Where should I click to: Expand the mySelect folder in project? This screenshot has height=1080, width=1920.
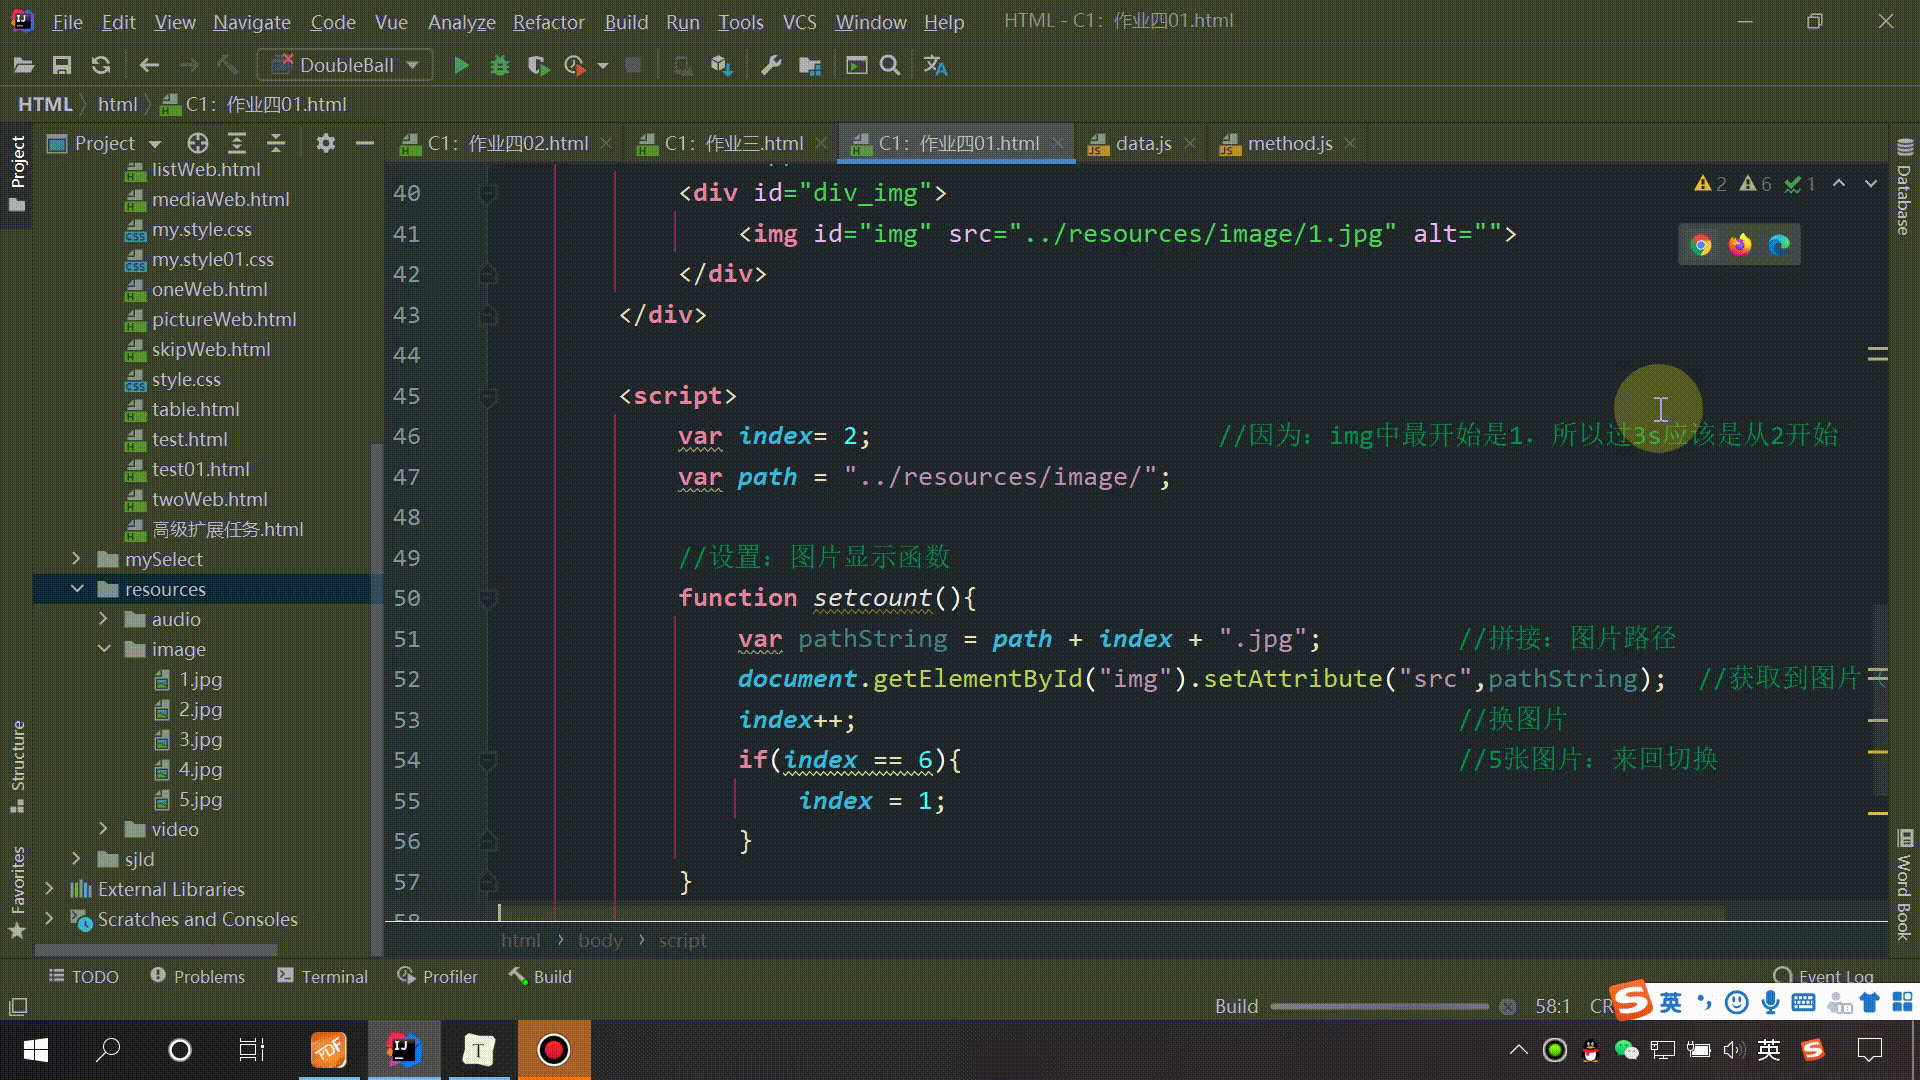(x=75, y=558)
